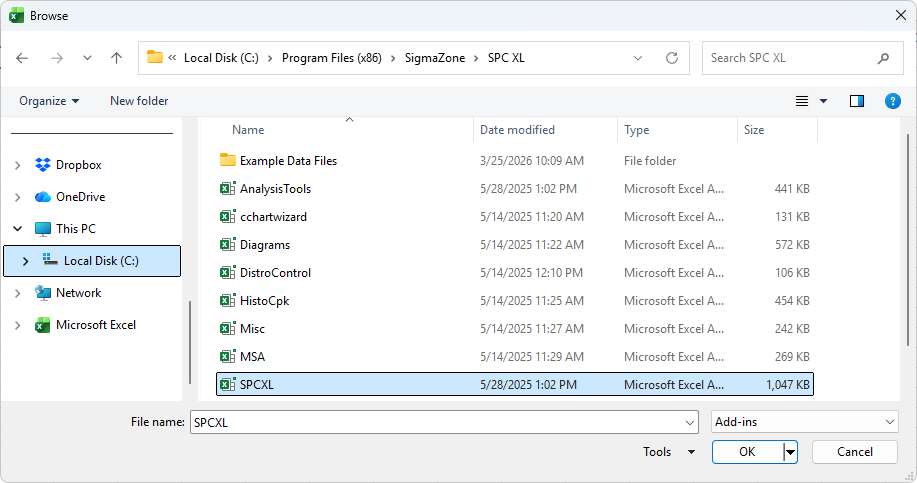Go back using the Back arrow
This screenshot has height=483, width=917.
pos(22,58)
